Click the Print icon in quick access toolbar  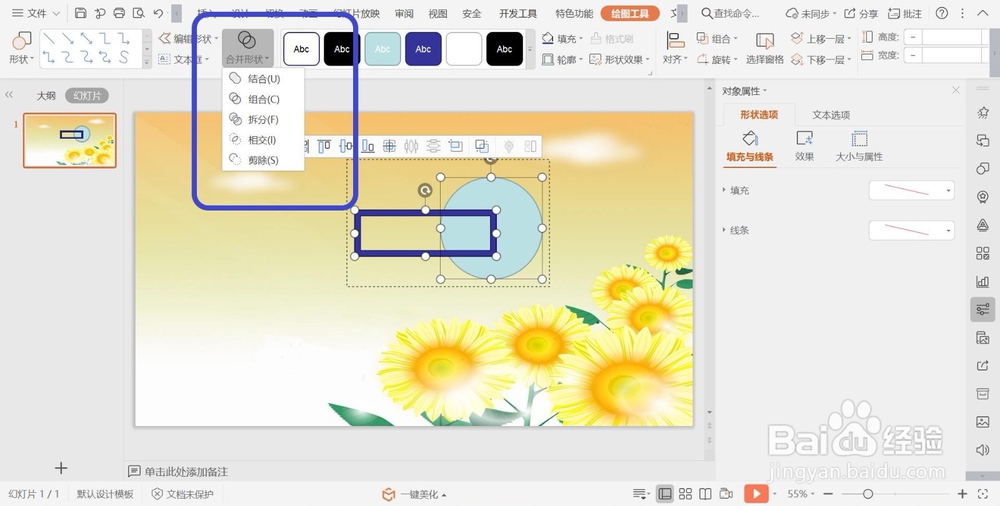pyautogui.click(x=119, y=13)
